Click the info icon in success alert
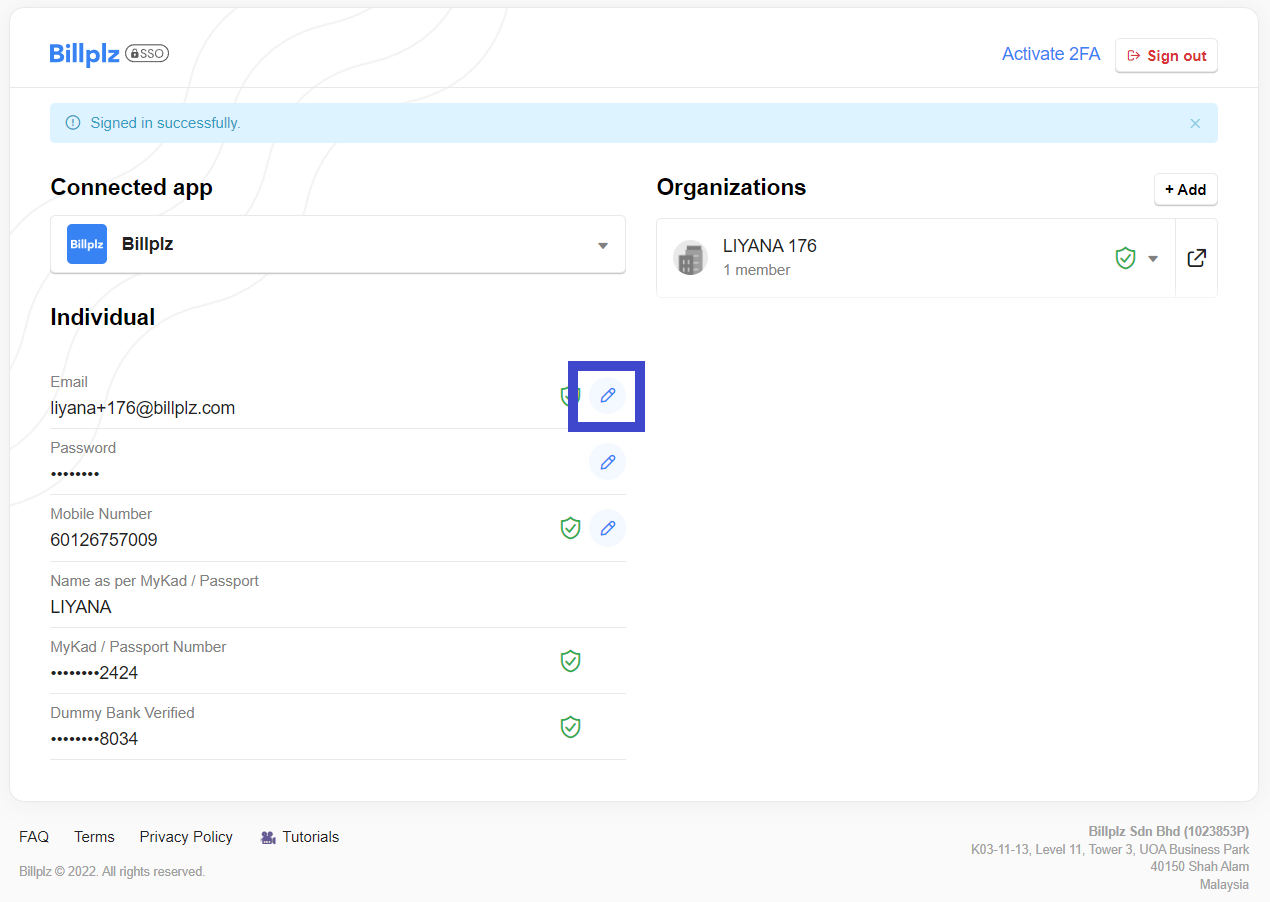The image size is (1270, 902). coord(73,123)
